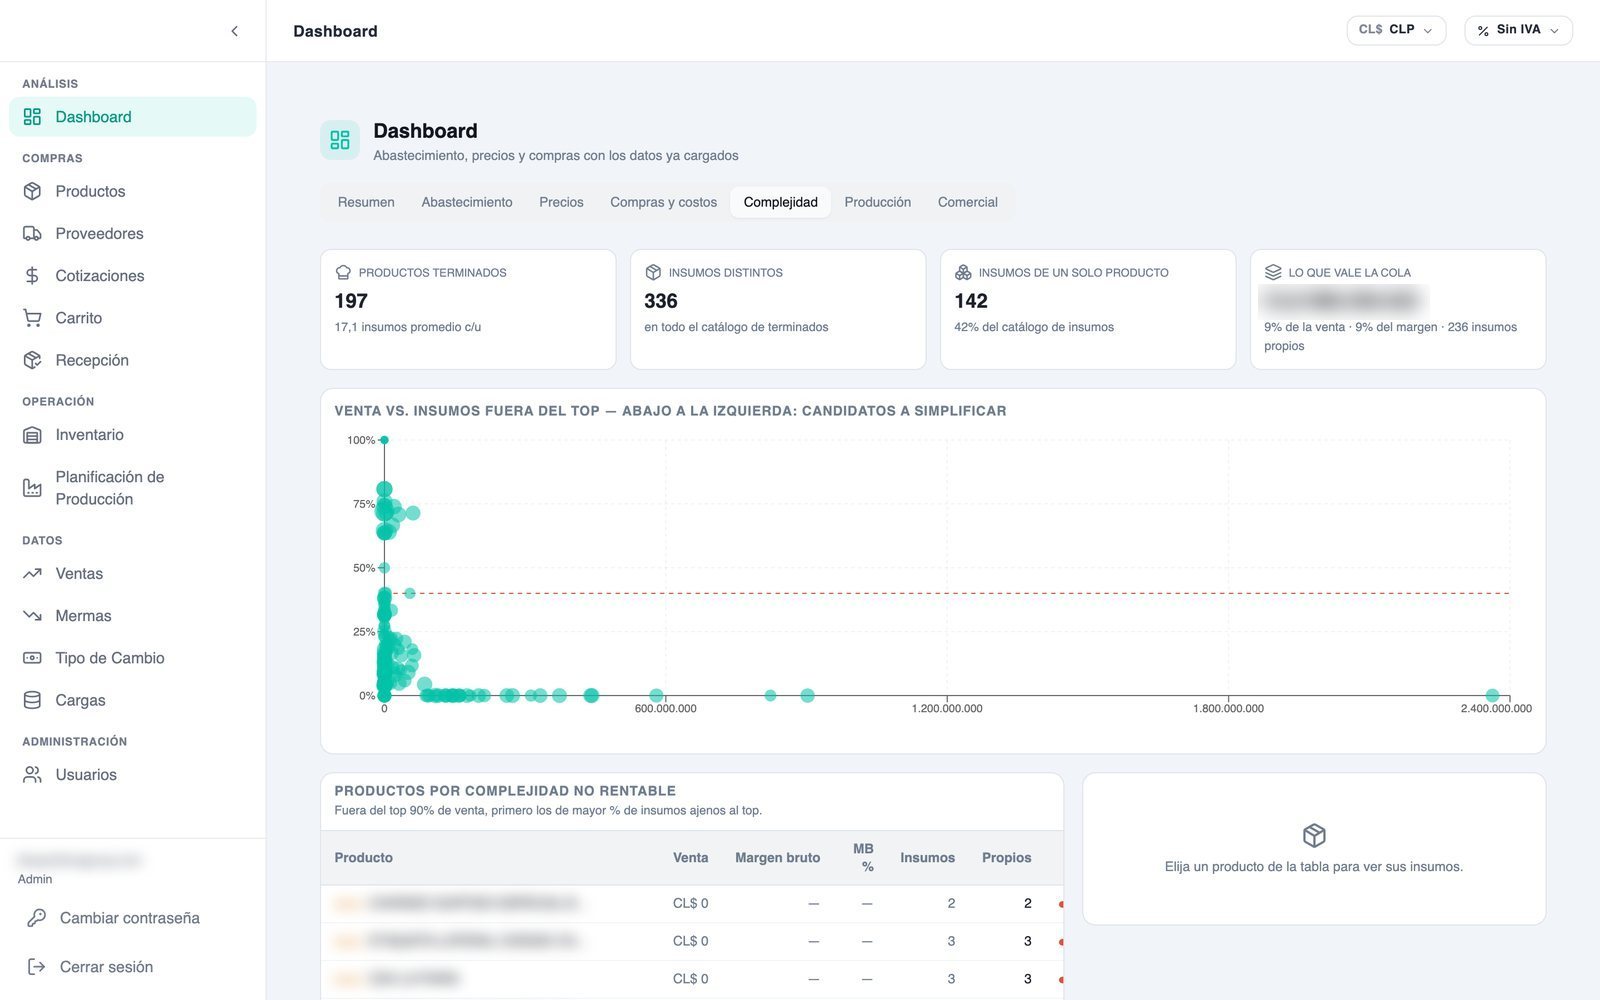This screenshot has height=1000, width=1600.
Task: Open the Precios tab
Action: (561, 202)
